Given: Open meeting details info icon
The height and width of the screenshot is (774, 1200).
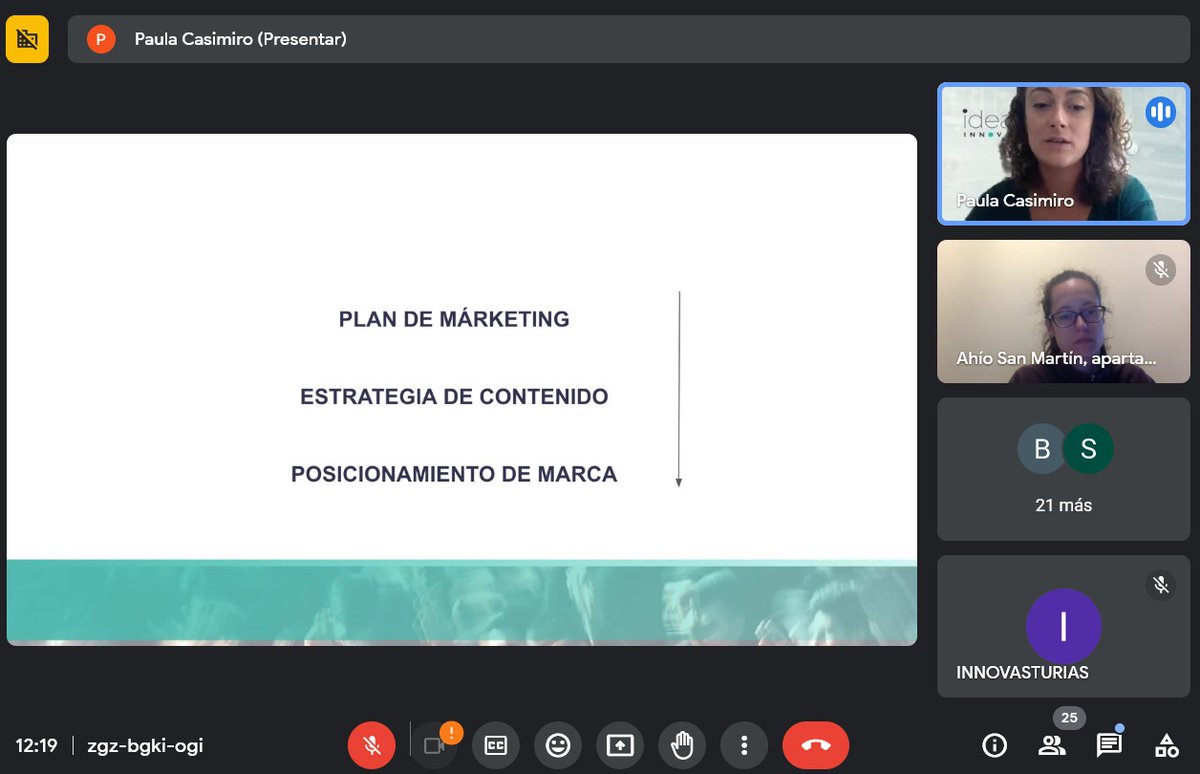Looking at the screenshot, I should 994,745.
